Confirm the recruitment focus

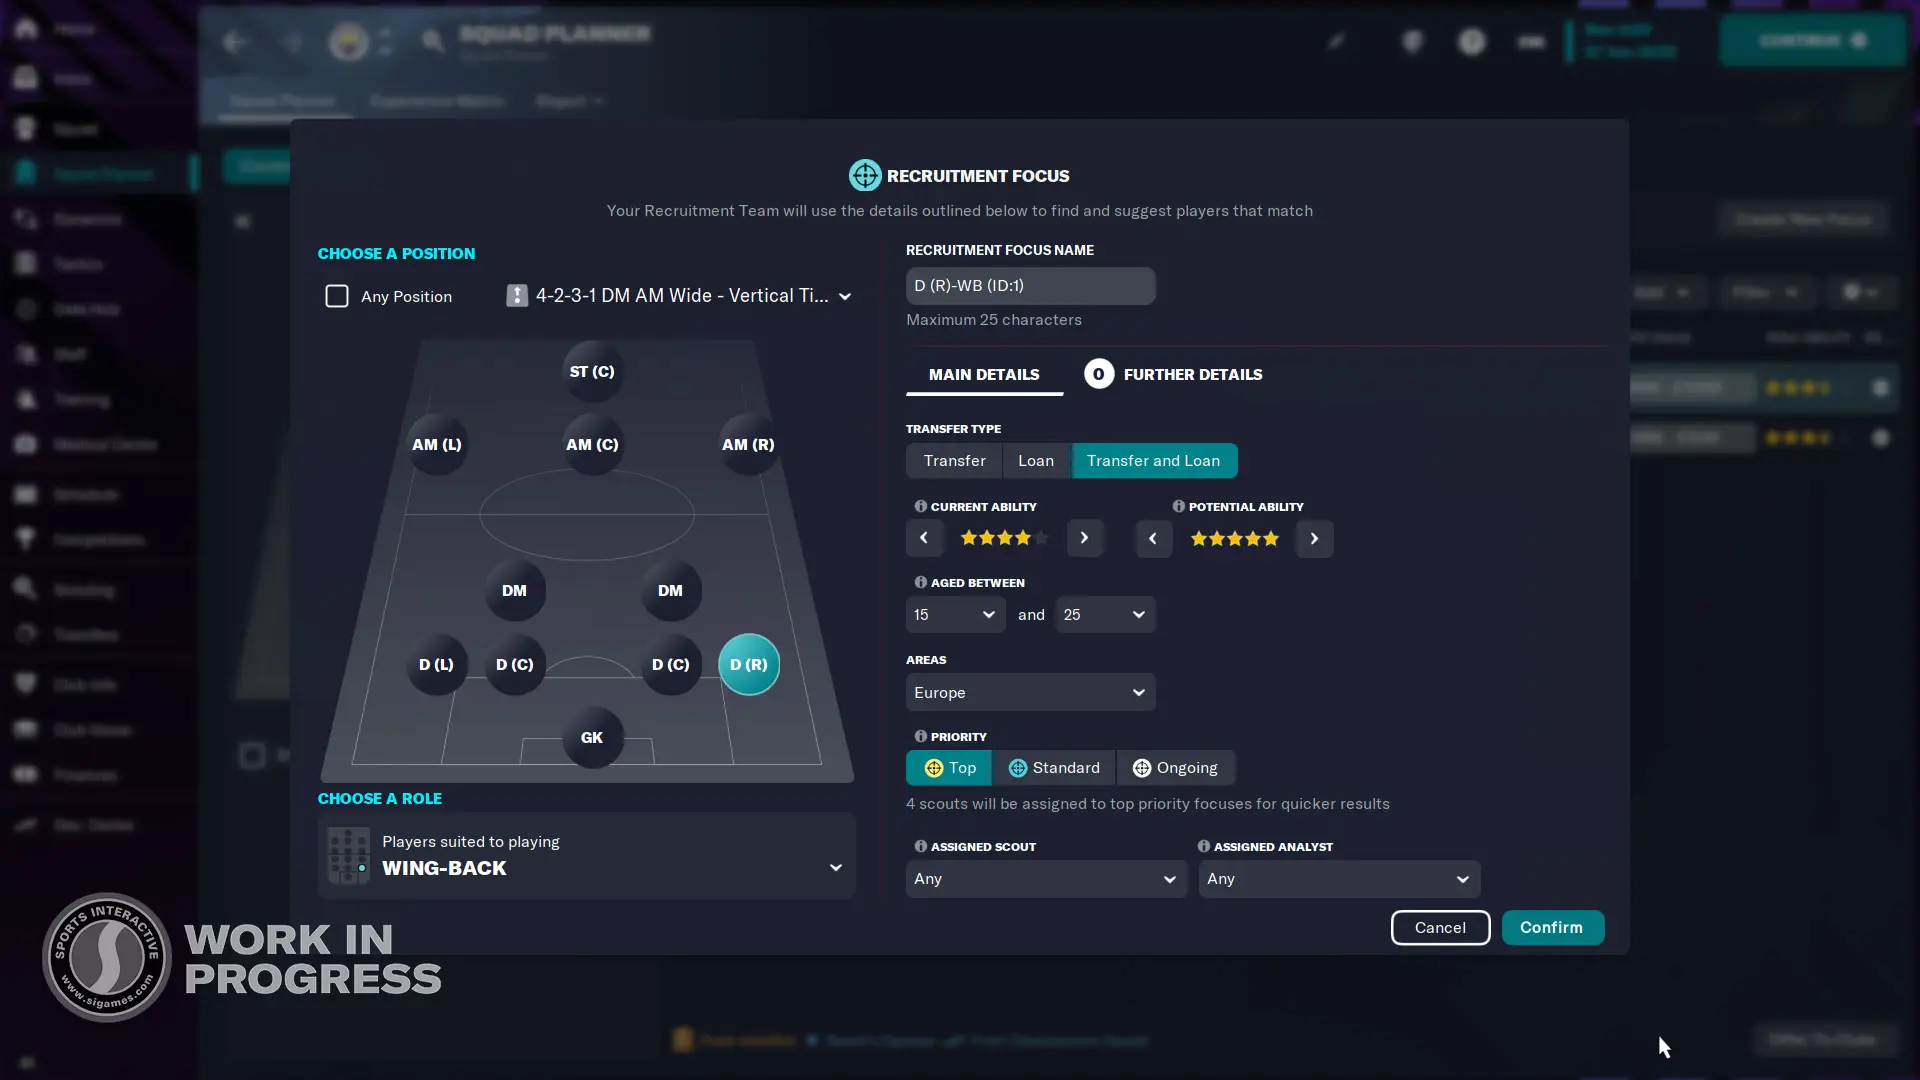[x=1552, y=927]
